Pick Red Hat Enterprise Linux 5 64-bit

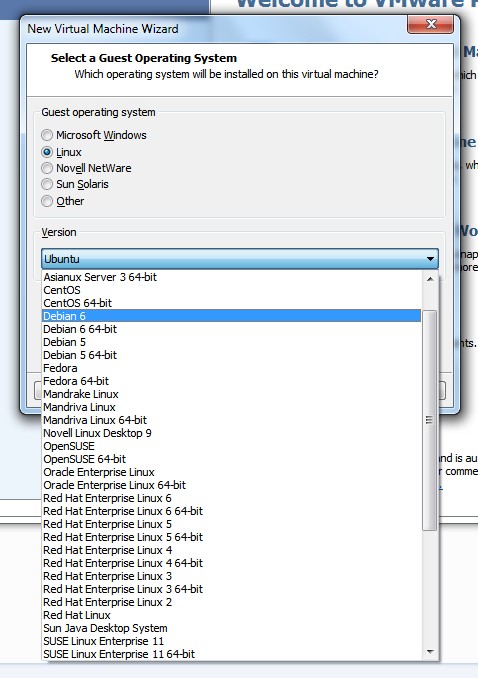tap(231, 537)
